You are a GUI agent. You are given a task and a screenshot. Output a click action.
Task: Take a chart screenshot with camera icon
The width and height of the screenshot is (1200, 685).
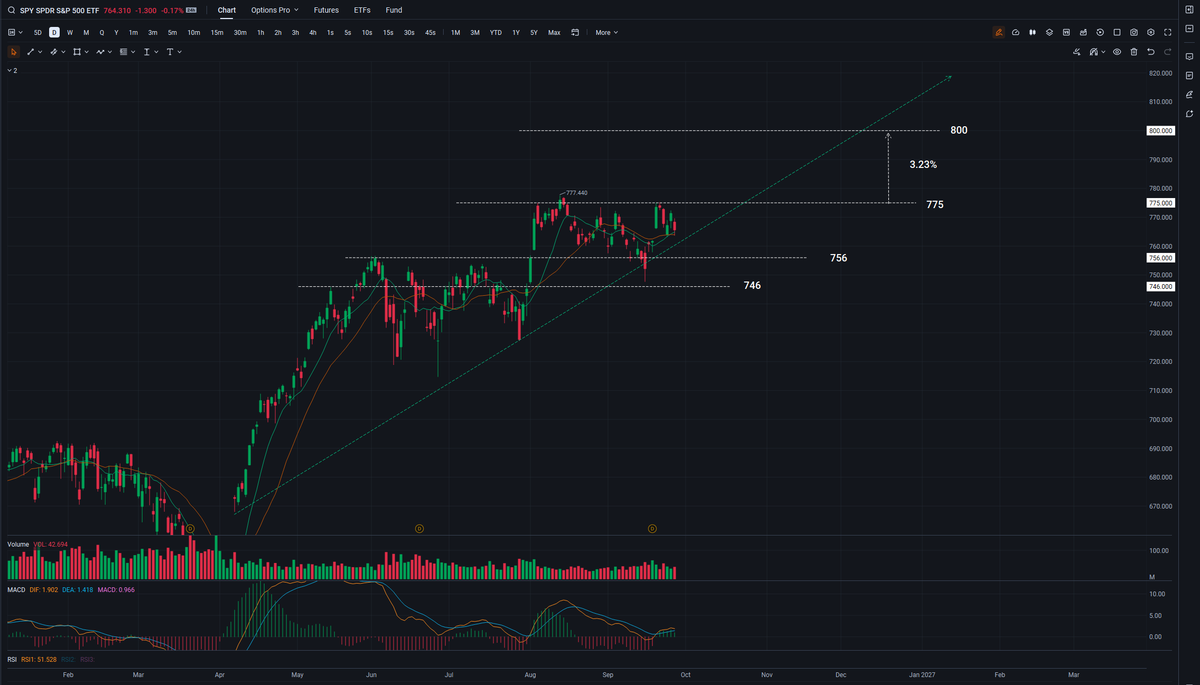(1134, 32)
